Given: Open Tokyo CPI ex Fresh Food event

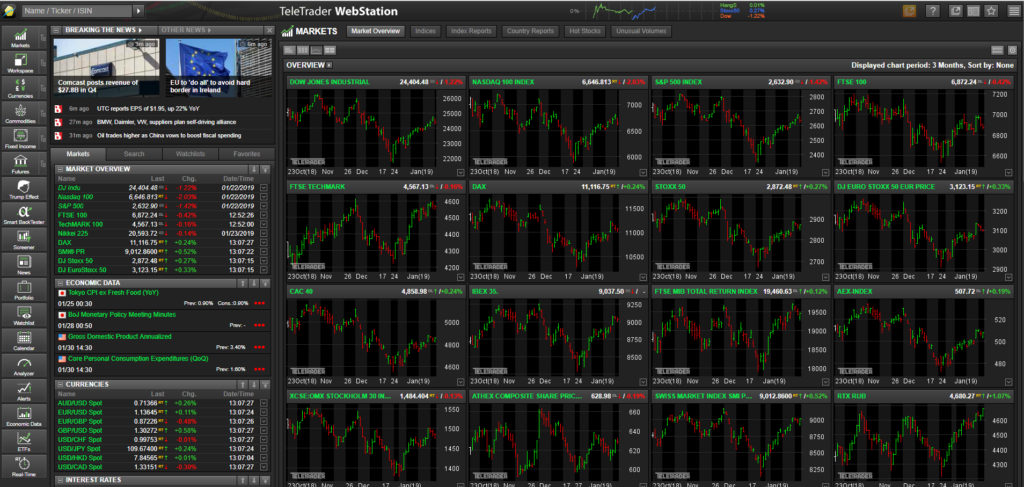Looking at the screenshot, I should point(114,292).
